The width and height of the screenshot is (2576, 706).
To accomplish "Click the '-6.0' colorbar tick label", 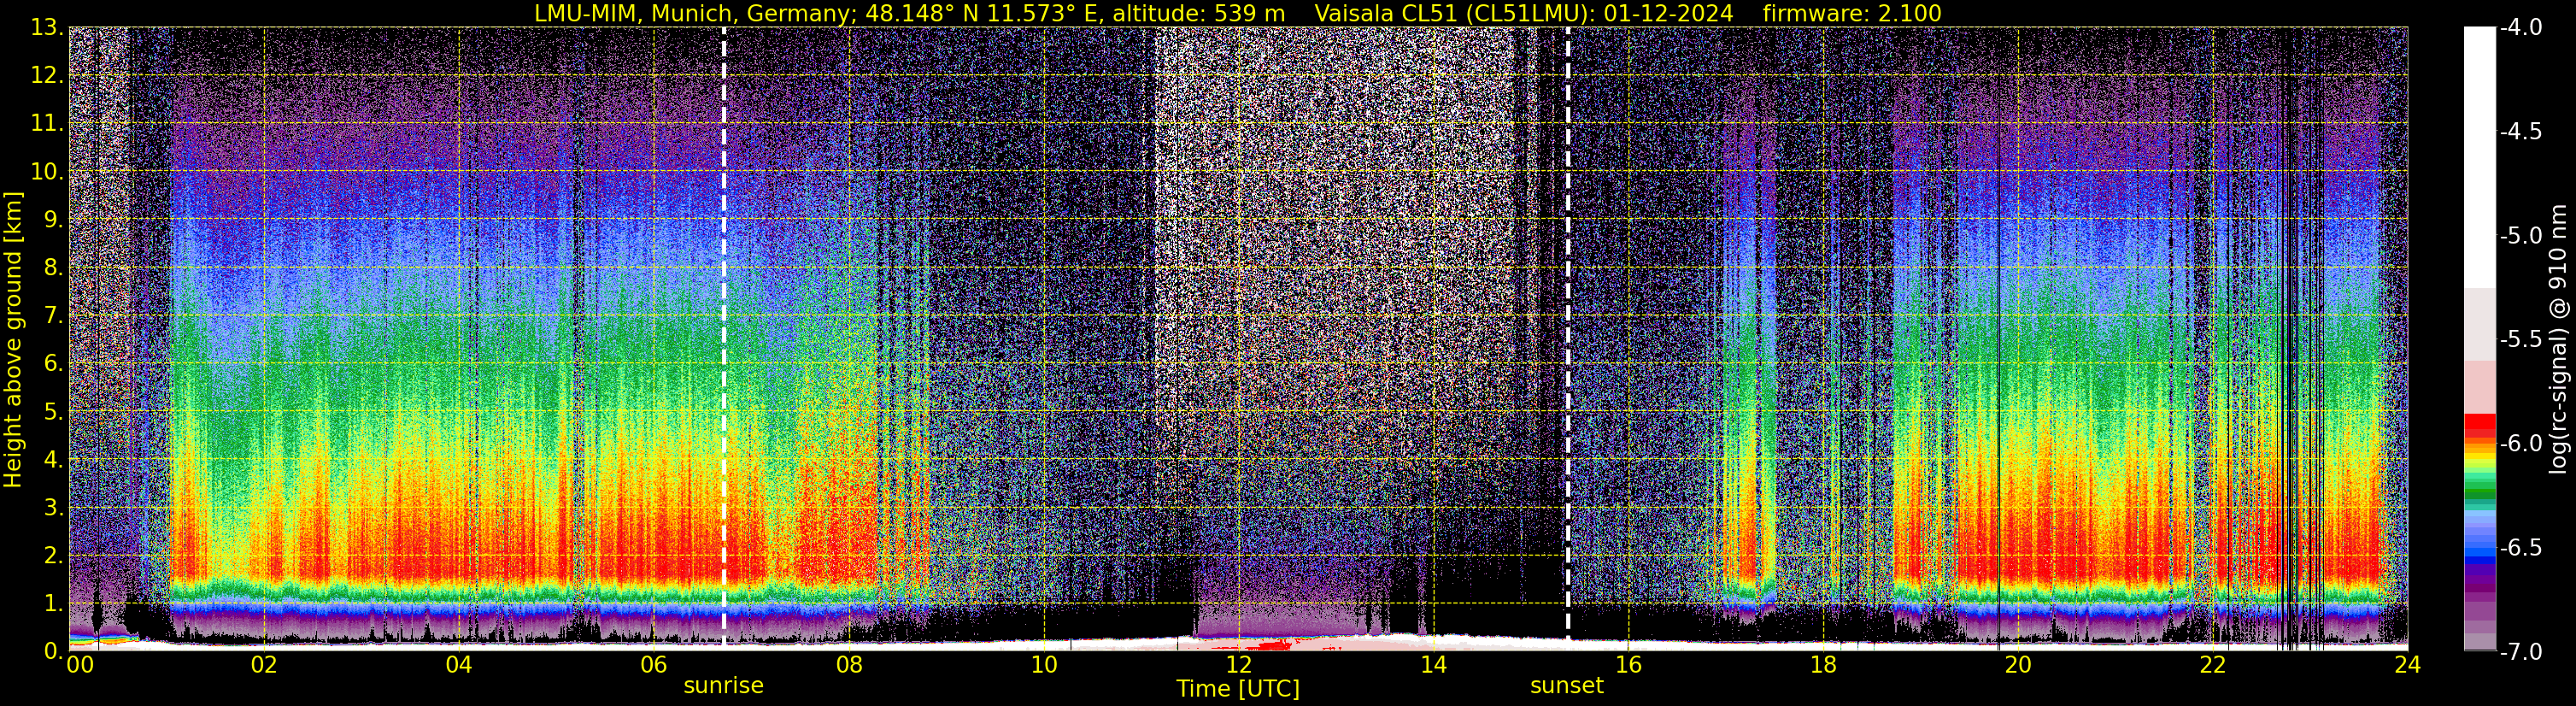I will click(x=2521, y=443).
